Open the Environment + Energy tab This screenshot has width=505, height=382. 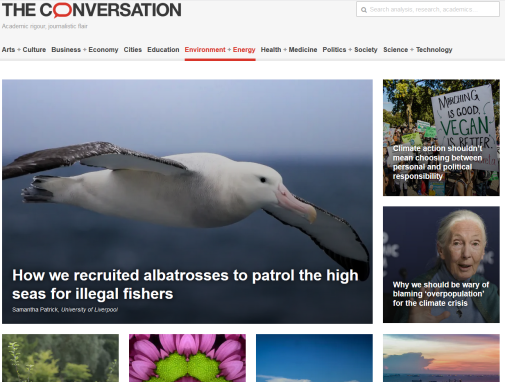click(x=220, y=50)
